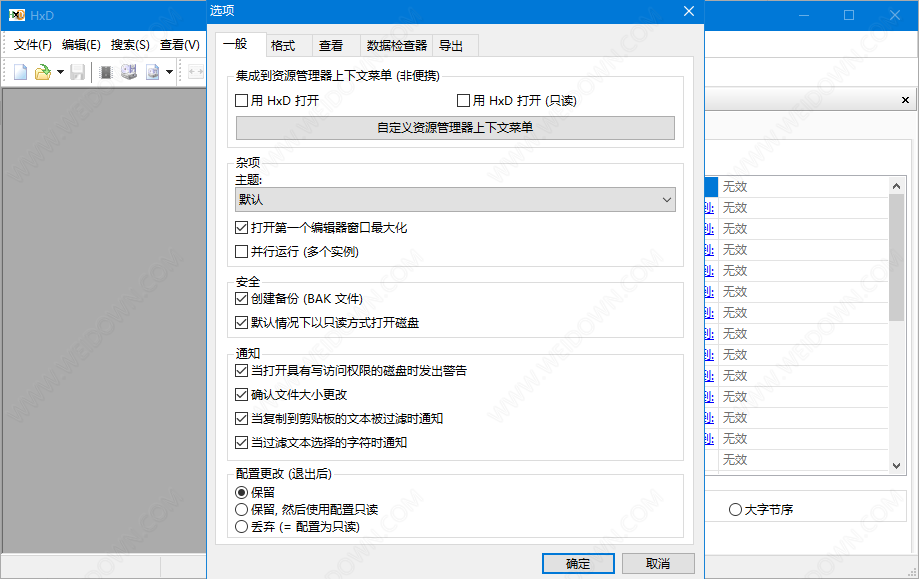Click the Open disk icon
This screenshot has height=579, width=919.
[129, 72]
